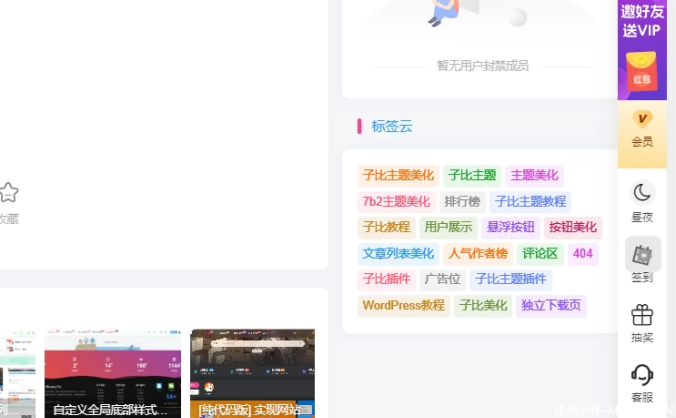Open the pink 主题美化 tag
This screenshot has height=418, width=676.
pos(534,175)
